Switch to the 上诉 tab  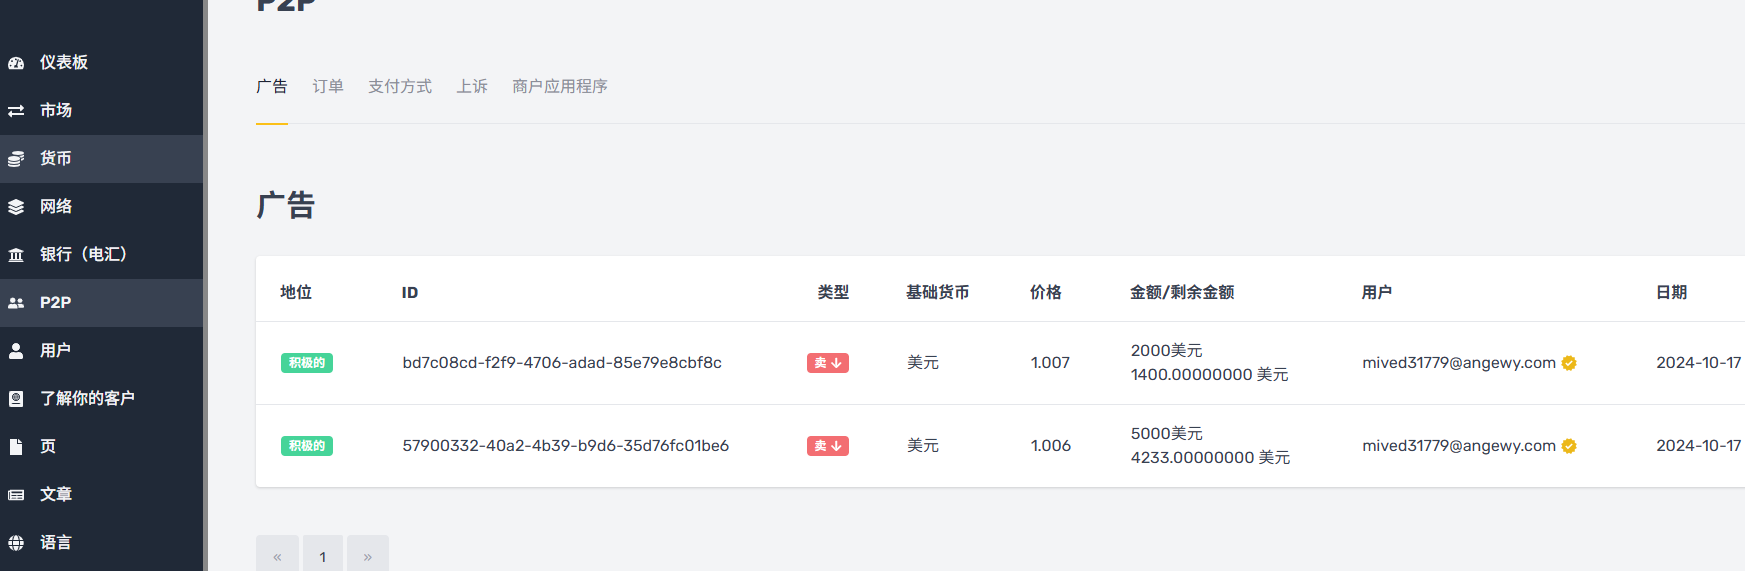472,87
